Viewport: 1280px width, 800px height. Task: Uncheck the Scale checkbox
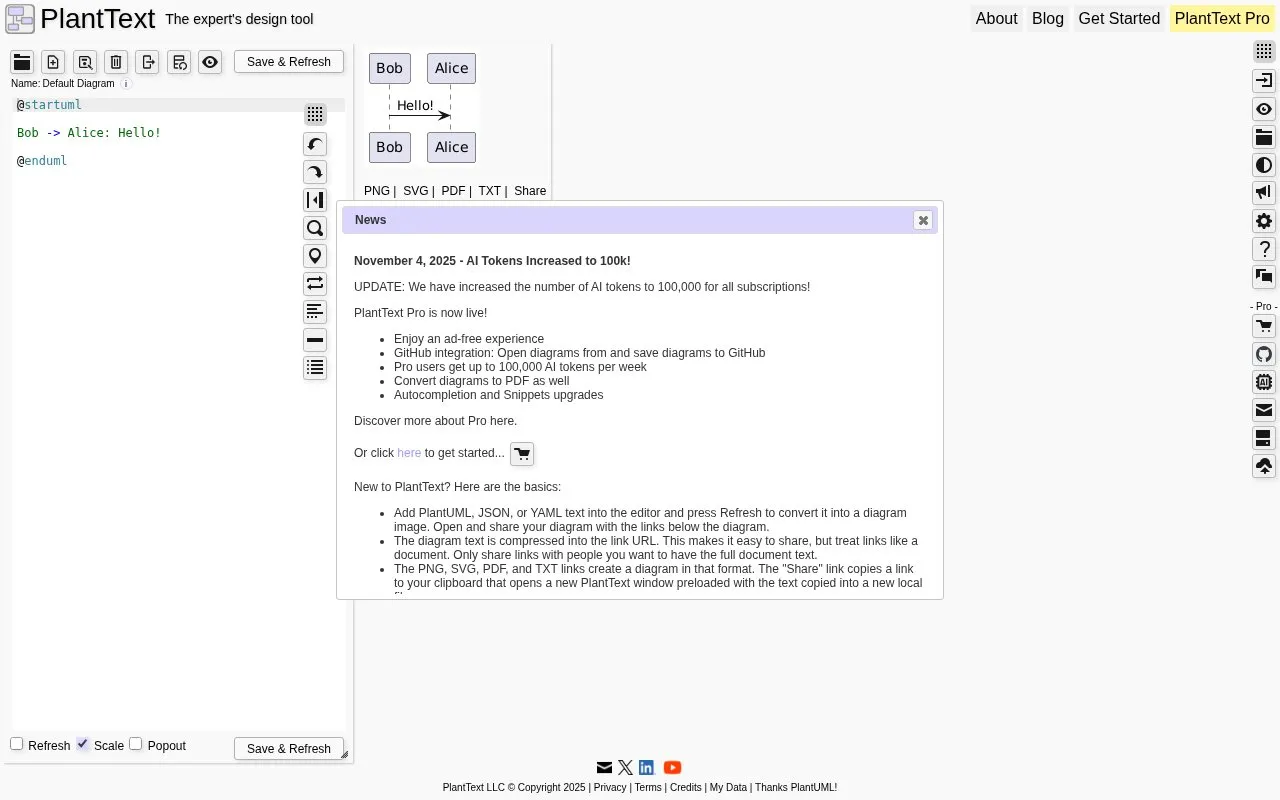(x=83, y=744)
